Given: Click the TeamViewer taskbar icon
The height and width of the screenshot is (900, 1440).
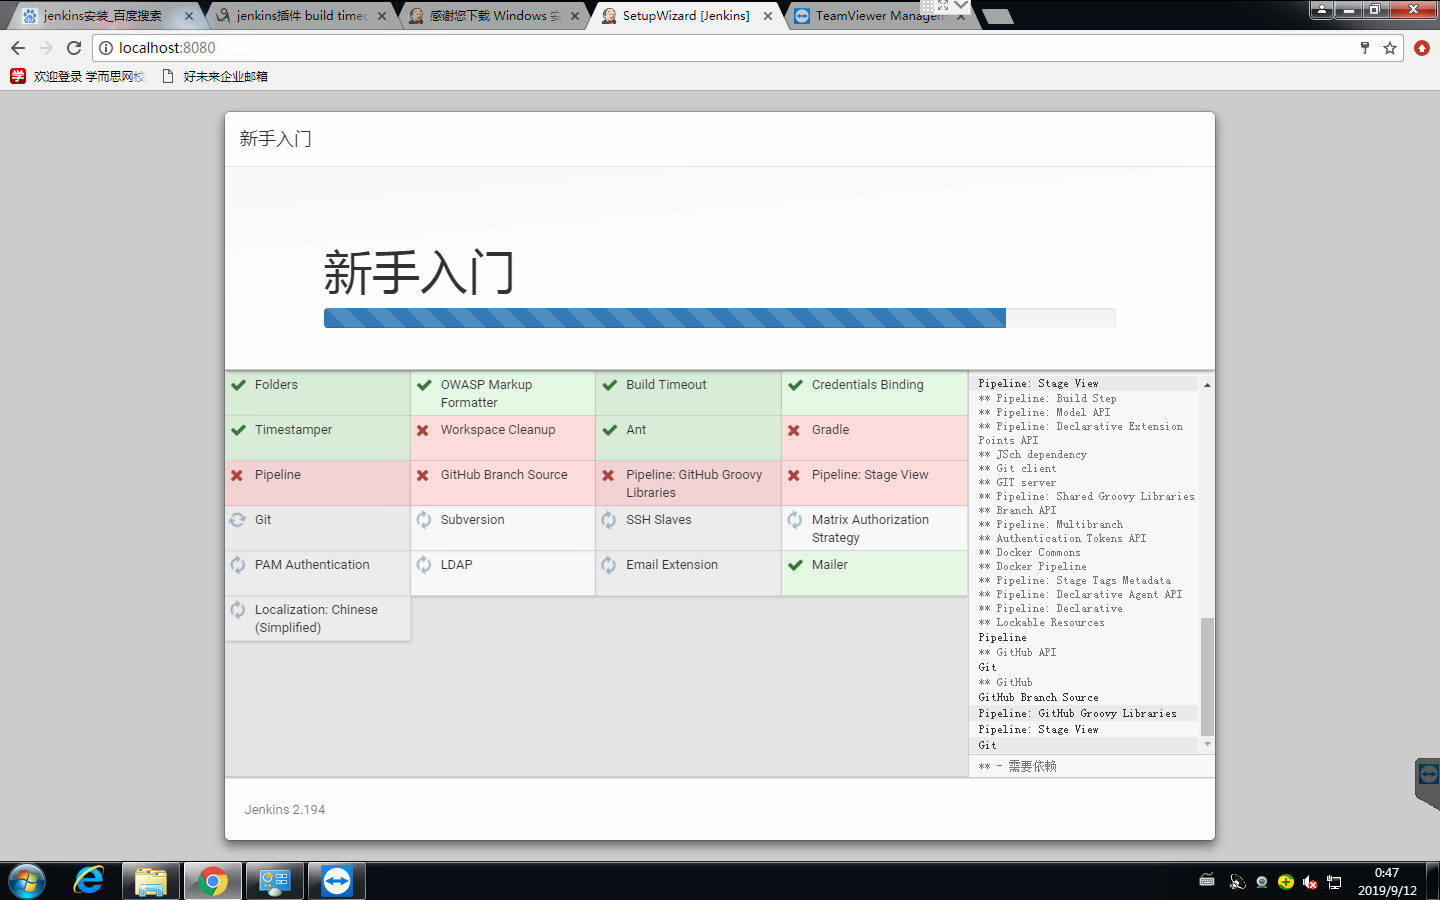Looking at the screenshot, I should 337,882.
